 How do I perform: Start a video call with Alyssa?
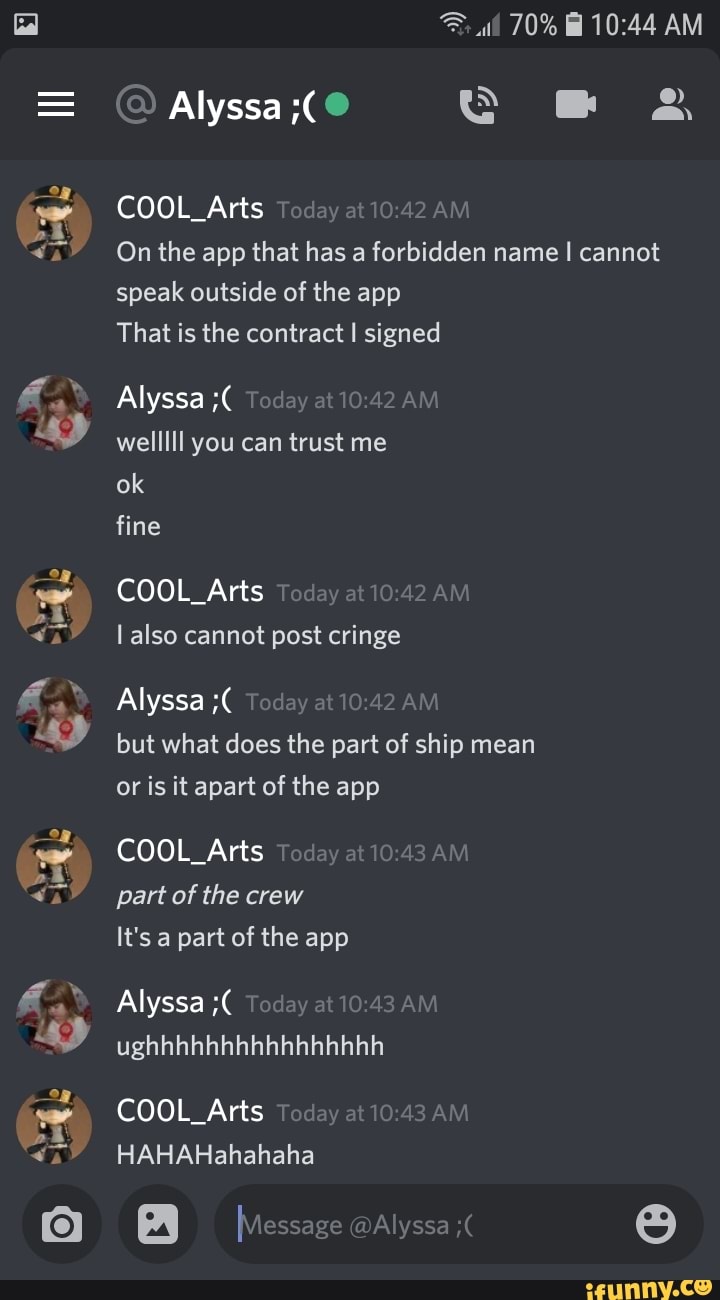(576, 104)
